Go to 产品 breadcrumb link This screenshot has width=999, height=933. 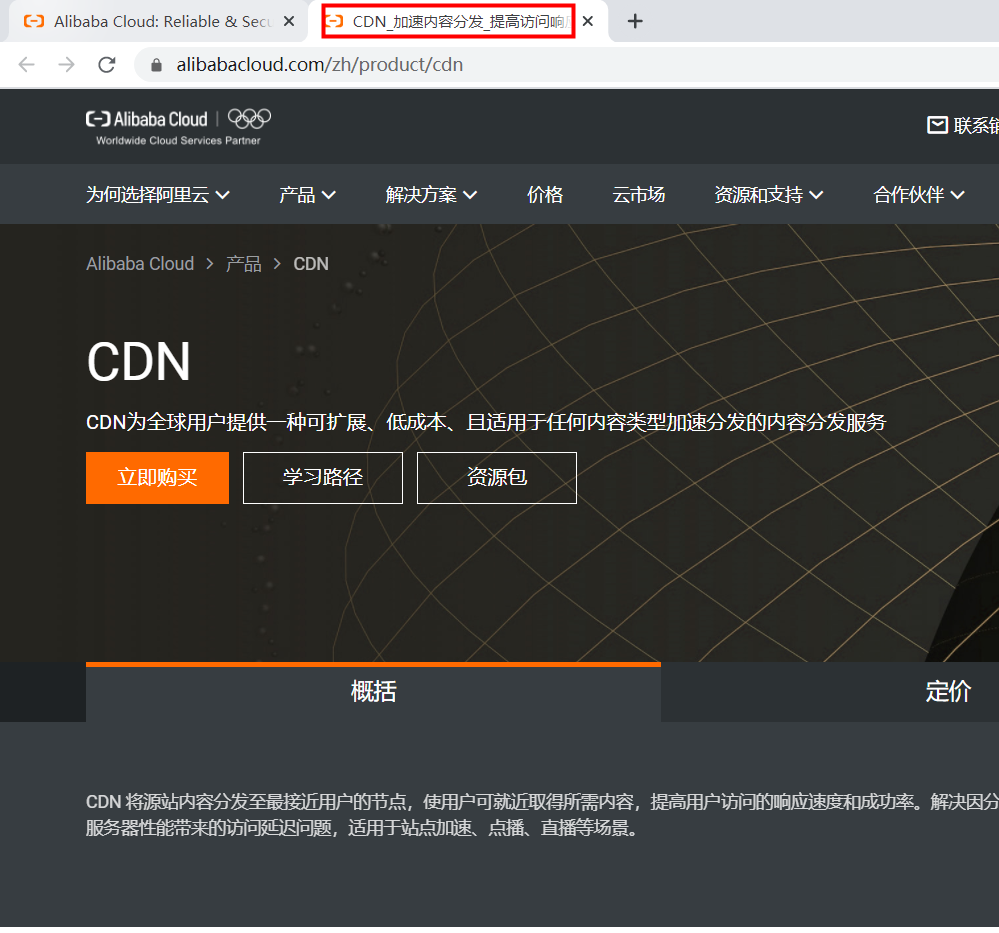[x=243, y=264]
